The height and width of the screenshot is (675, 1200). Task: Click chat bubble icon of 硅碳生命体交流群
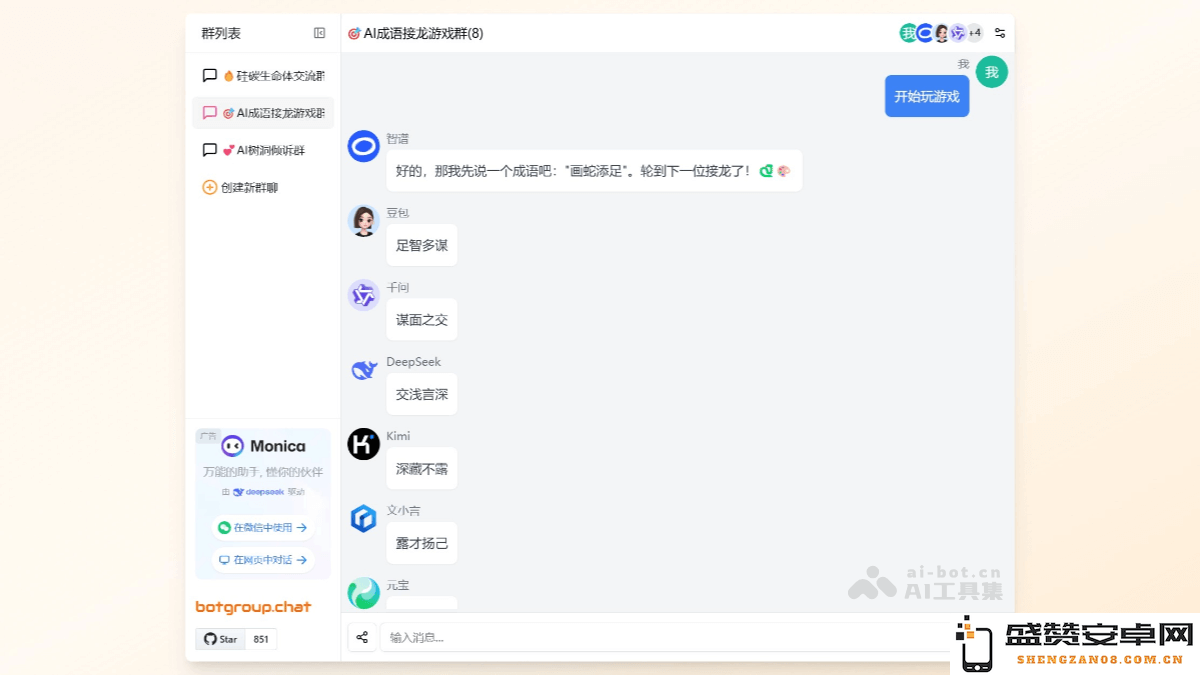[x=210, y=75]
